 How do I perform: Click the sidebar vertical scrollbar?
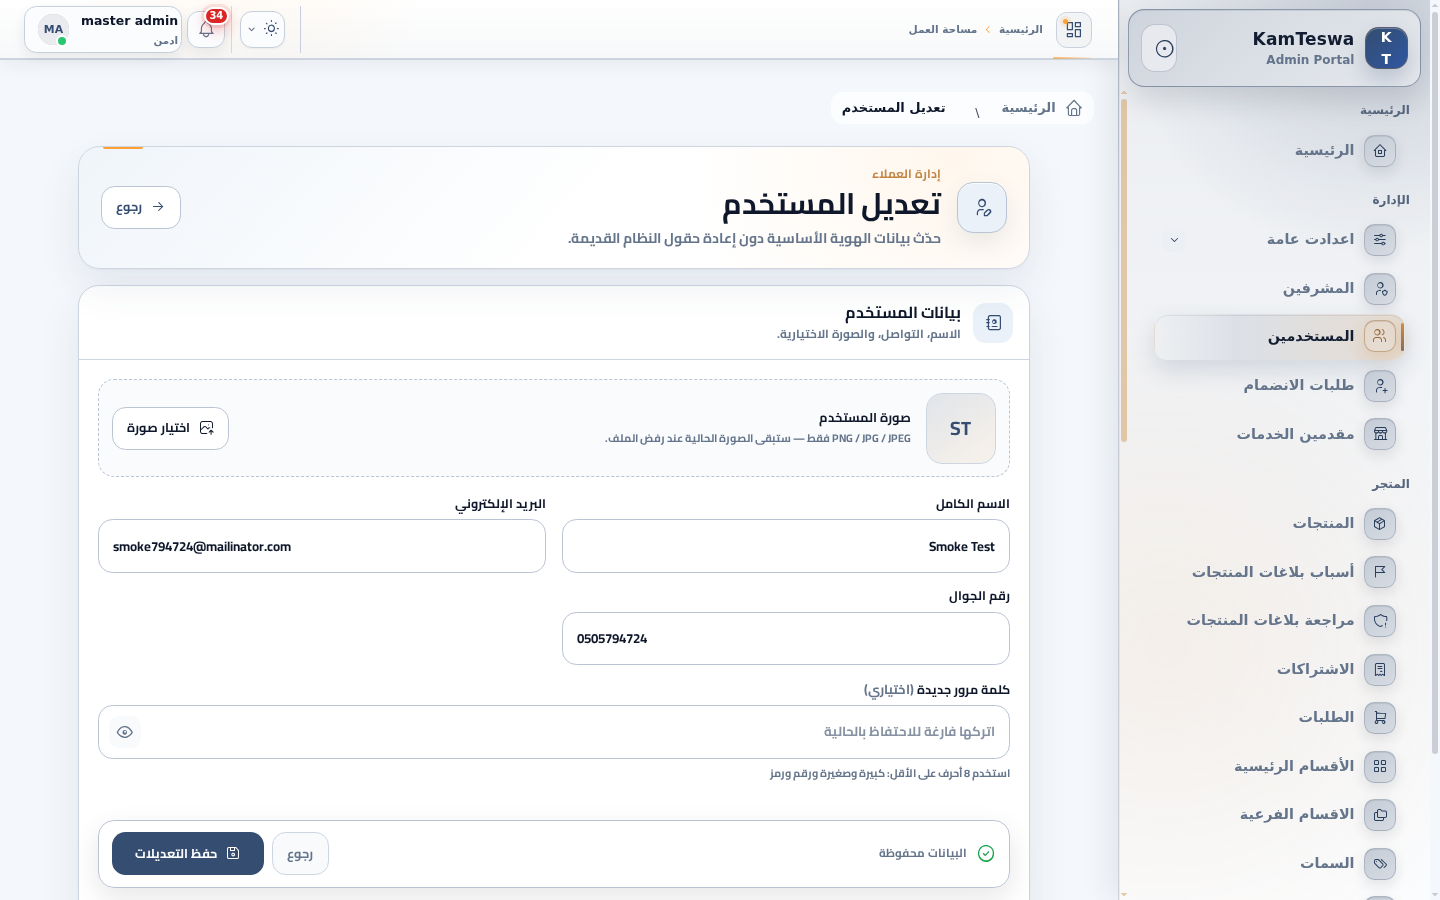click(x=1124, y=270)
